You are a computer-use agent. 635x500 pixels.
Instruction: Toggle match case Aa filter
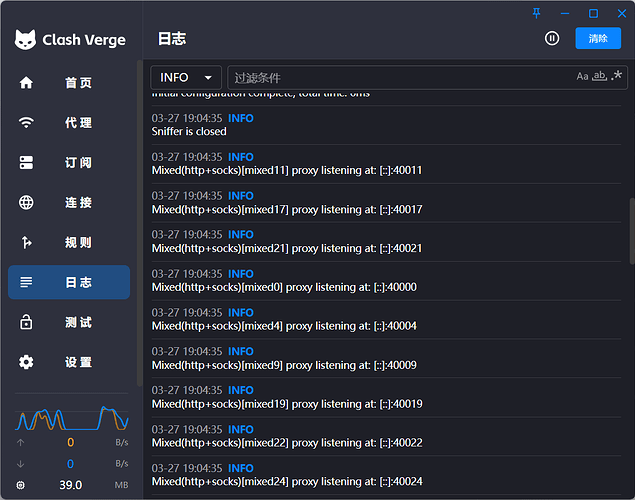(582, 76)
